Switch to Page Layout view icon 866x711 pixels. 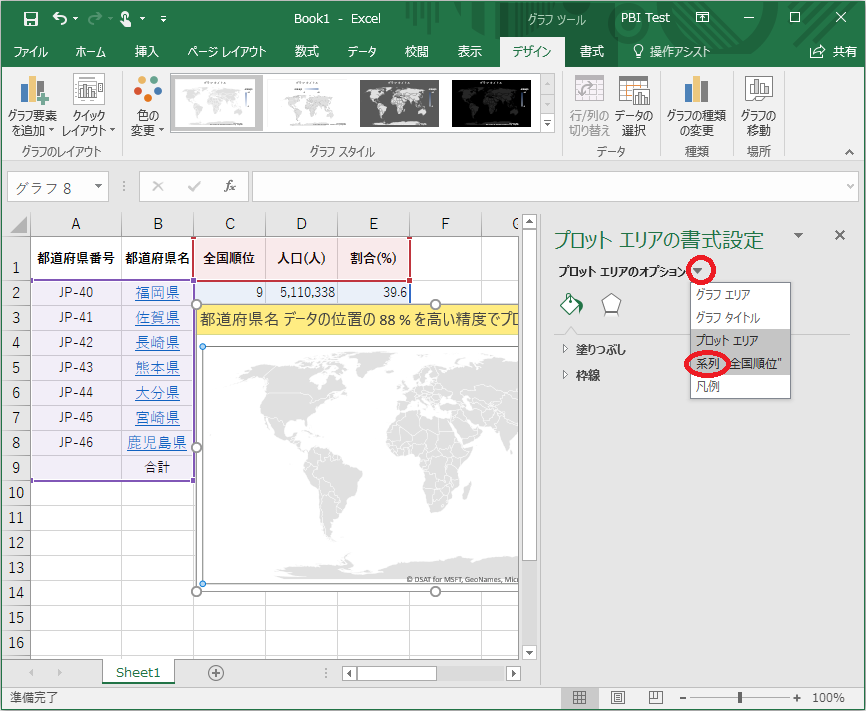(x=617, y=697)
